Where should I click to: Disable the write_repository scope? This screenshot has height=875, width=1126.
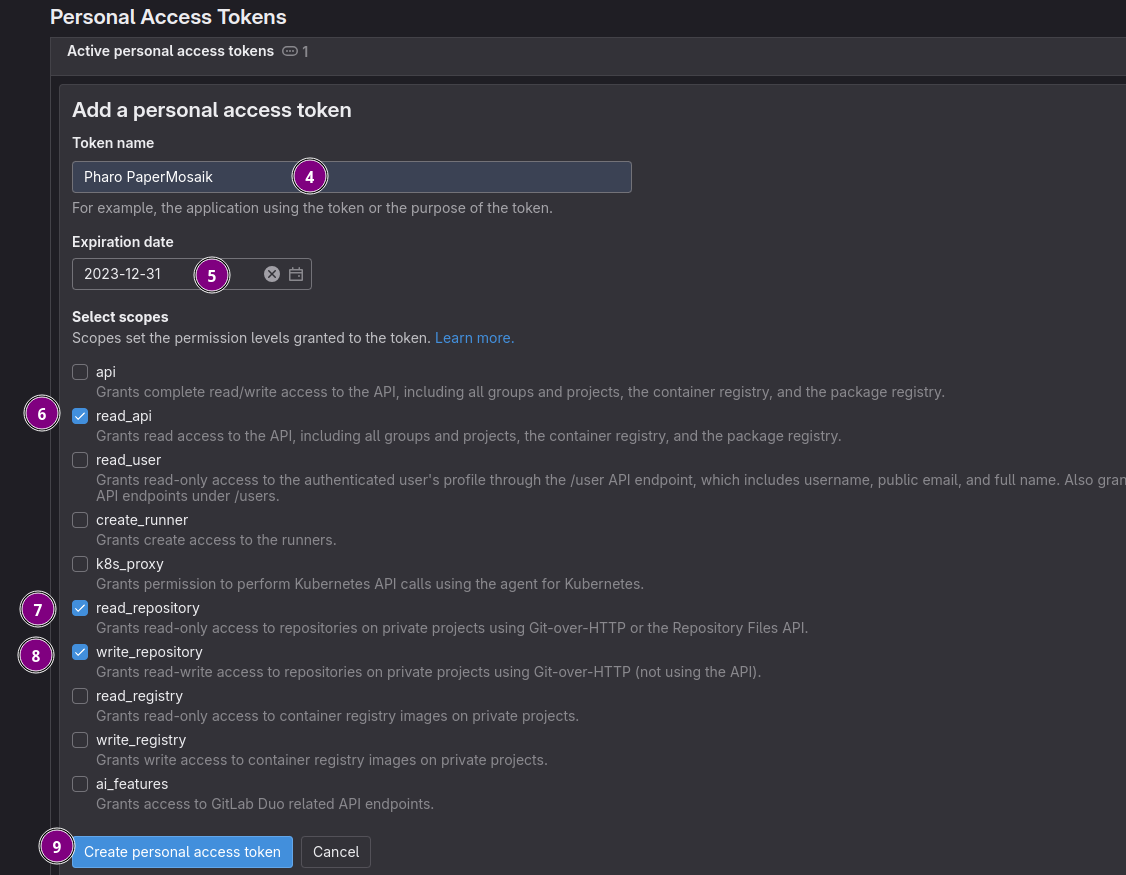click(80, 652)
